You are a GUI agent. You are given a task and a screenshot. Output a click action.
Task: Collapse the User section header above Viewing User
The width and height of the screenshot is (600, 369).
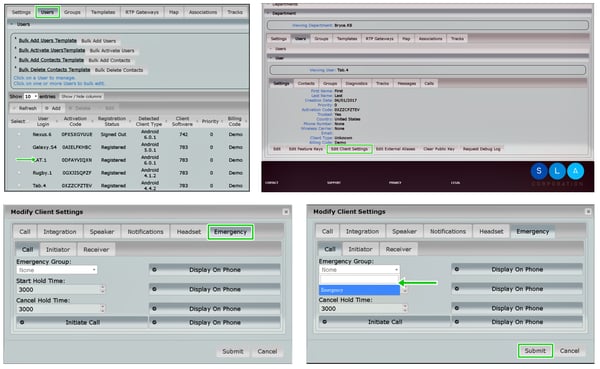click(x=429, y=58)
